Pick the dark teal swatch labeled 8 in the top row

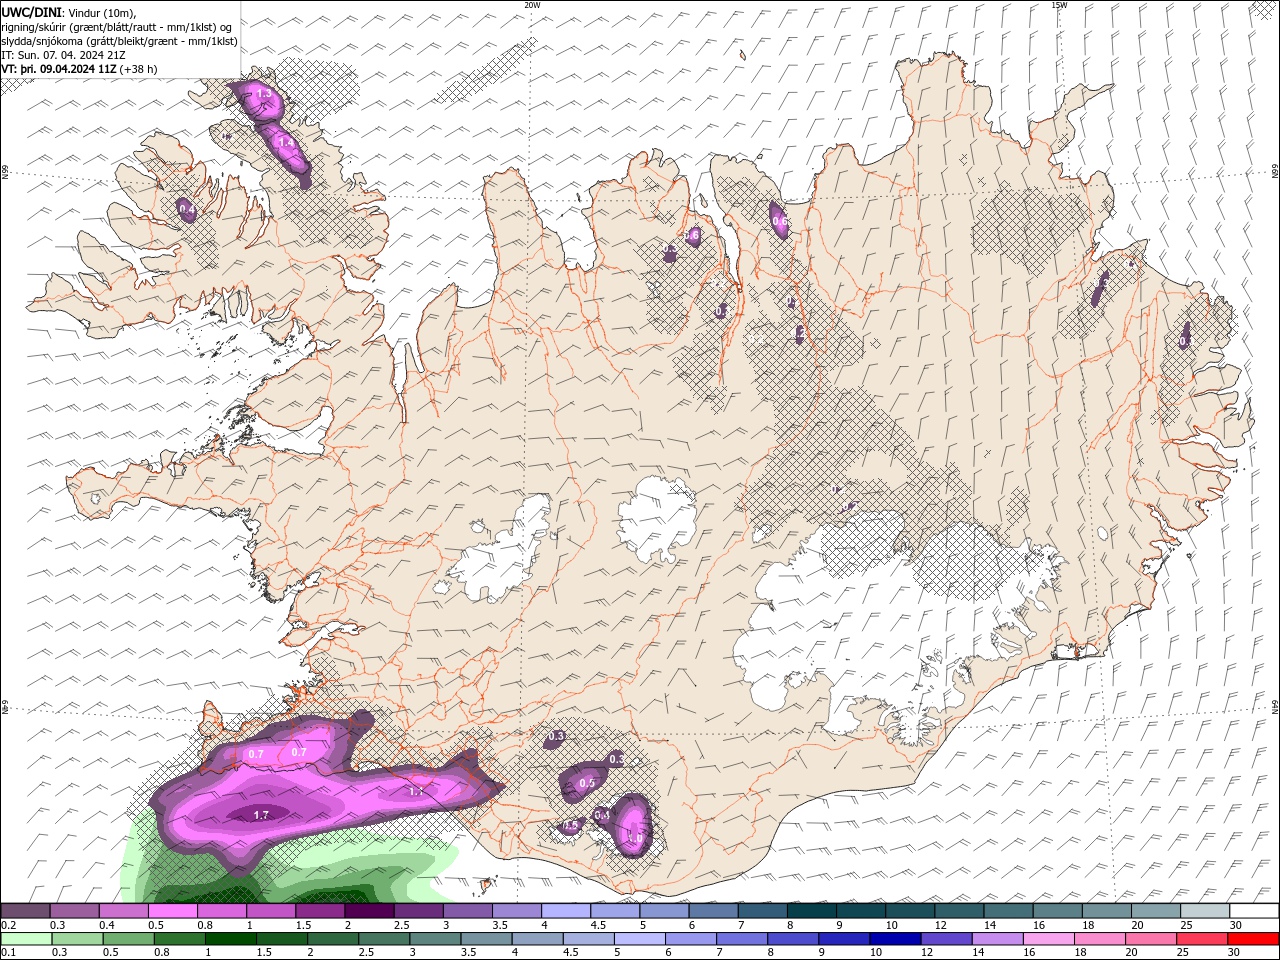(811, 911)
